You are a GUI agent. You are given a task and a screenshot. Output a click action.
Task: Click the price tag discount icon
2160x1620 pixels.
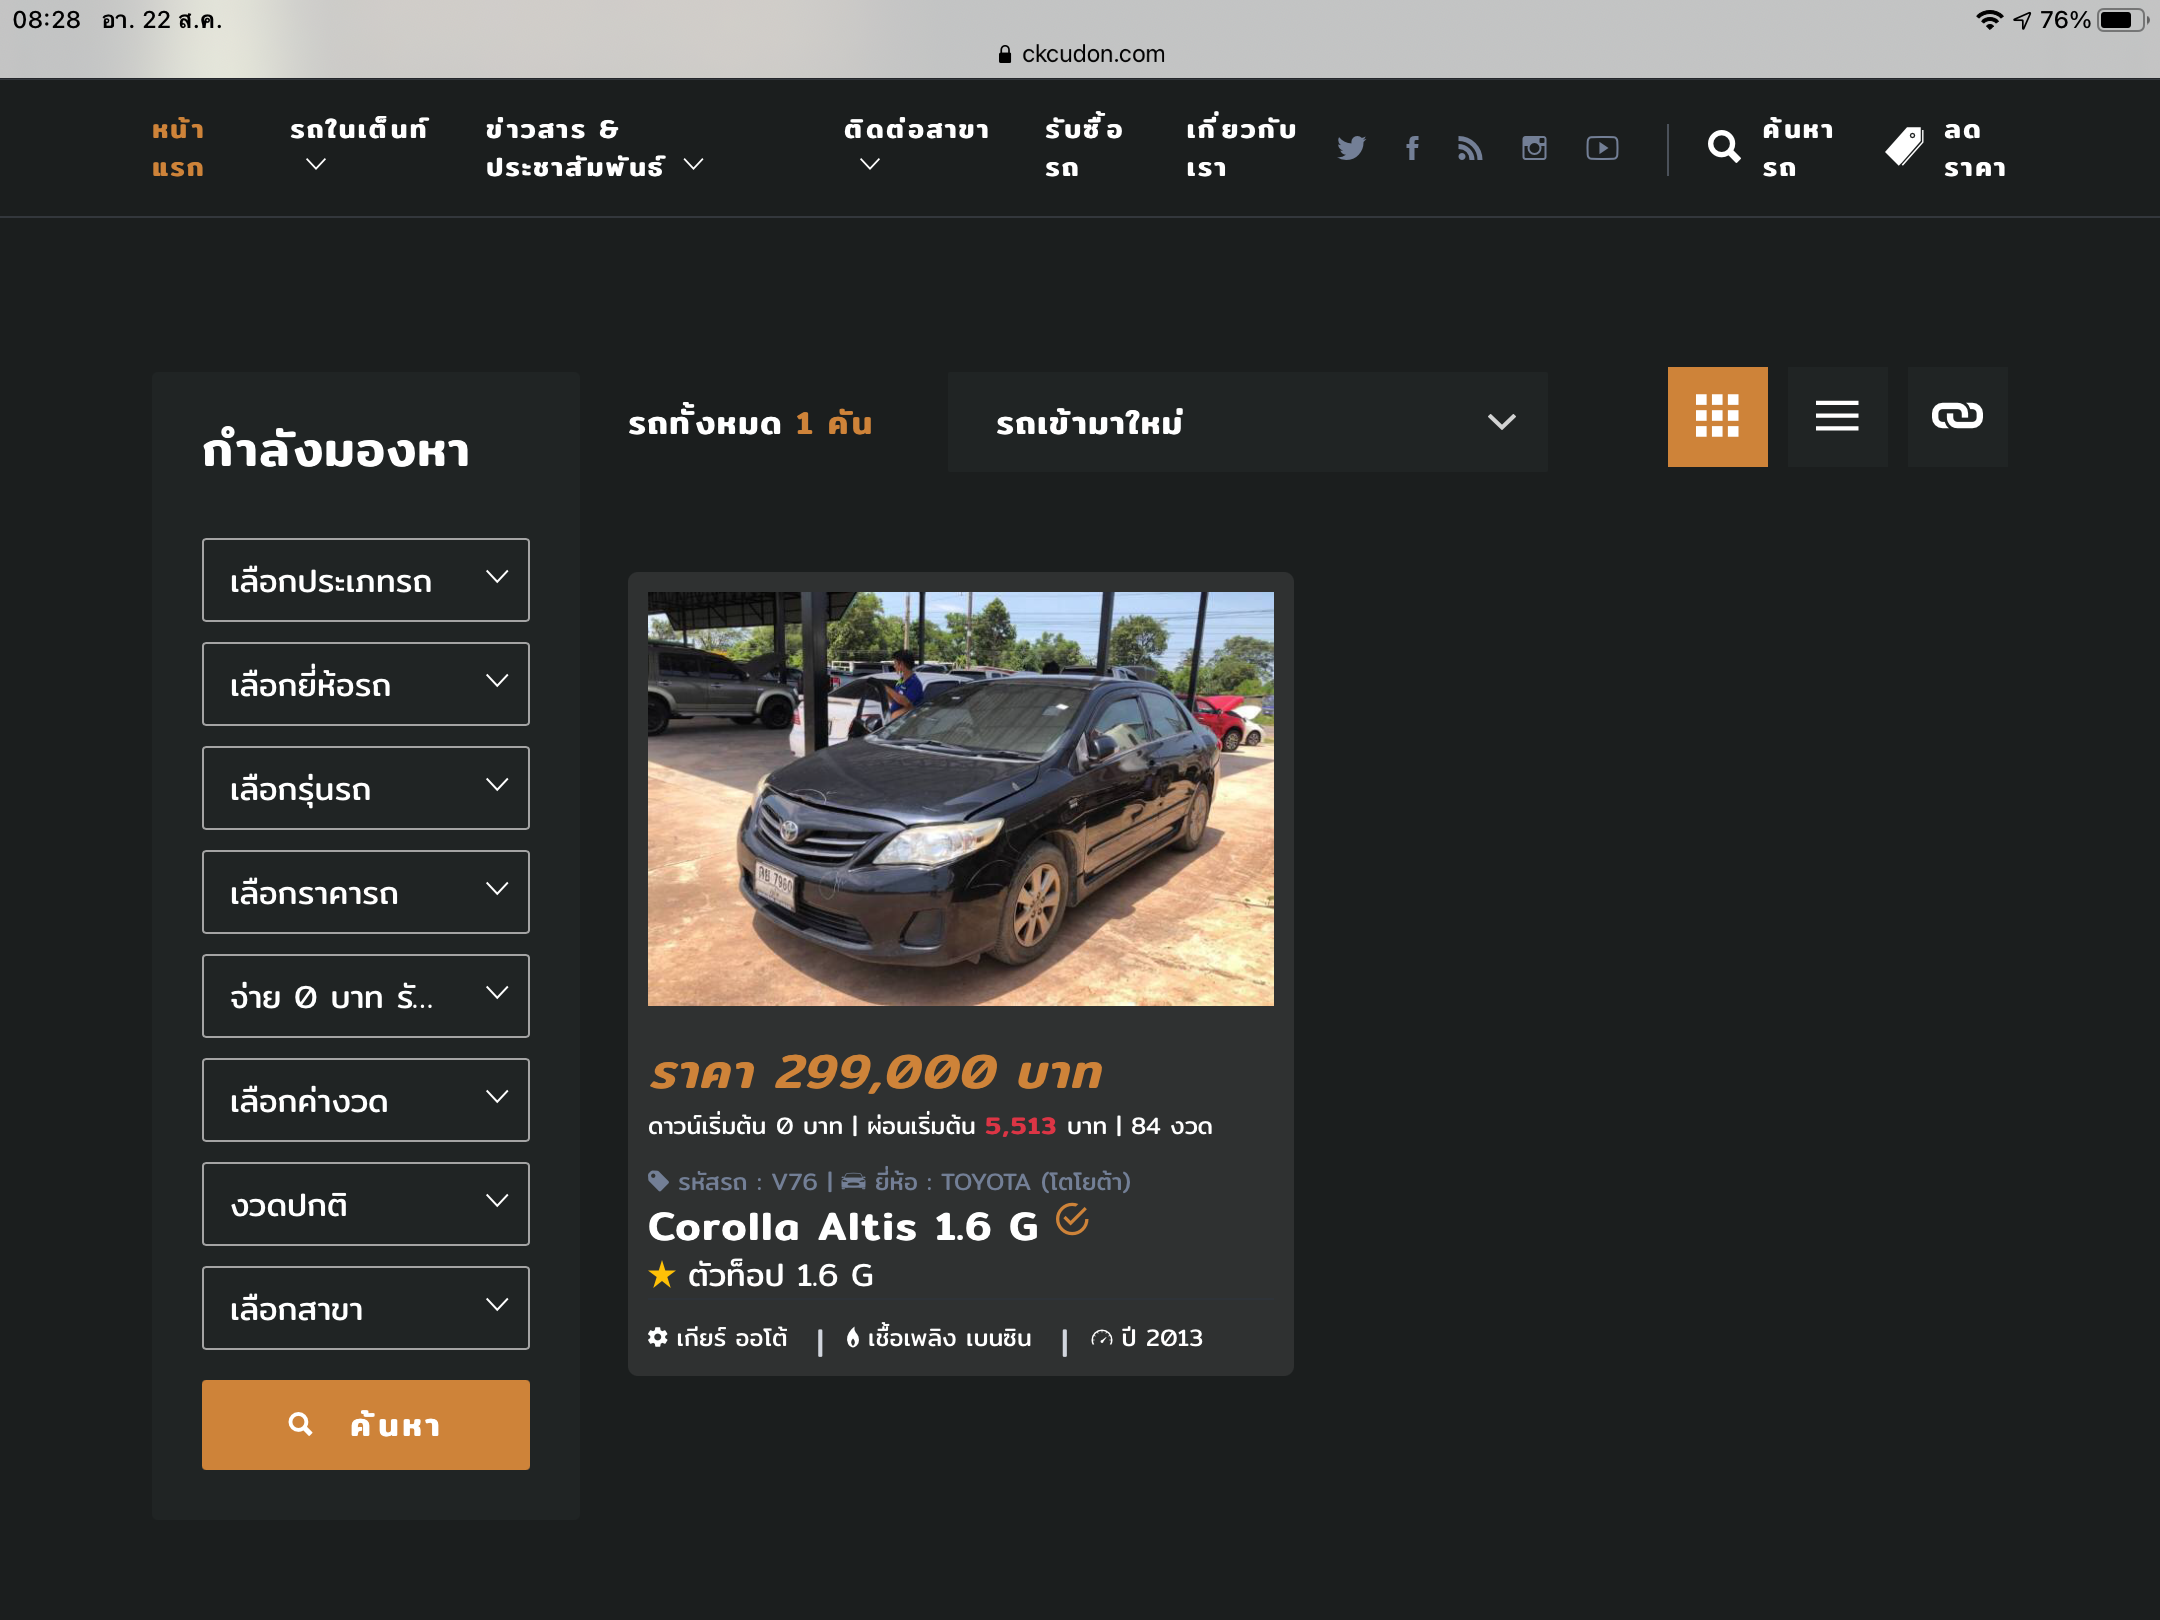(x=1904, y=147)
